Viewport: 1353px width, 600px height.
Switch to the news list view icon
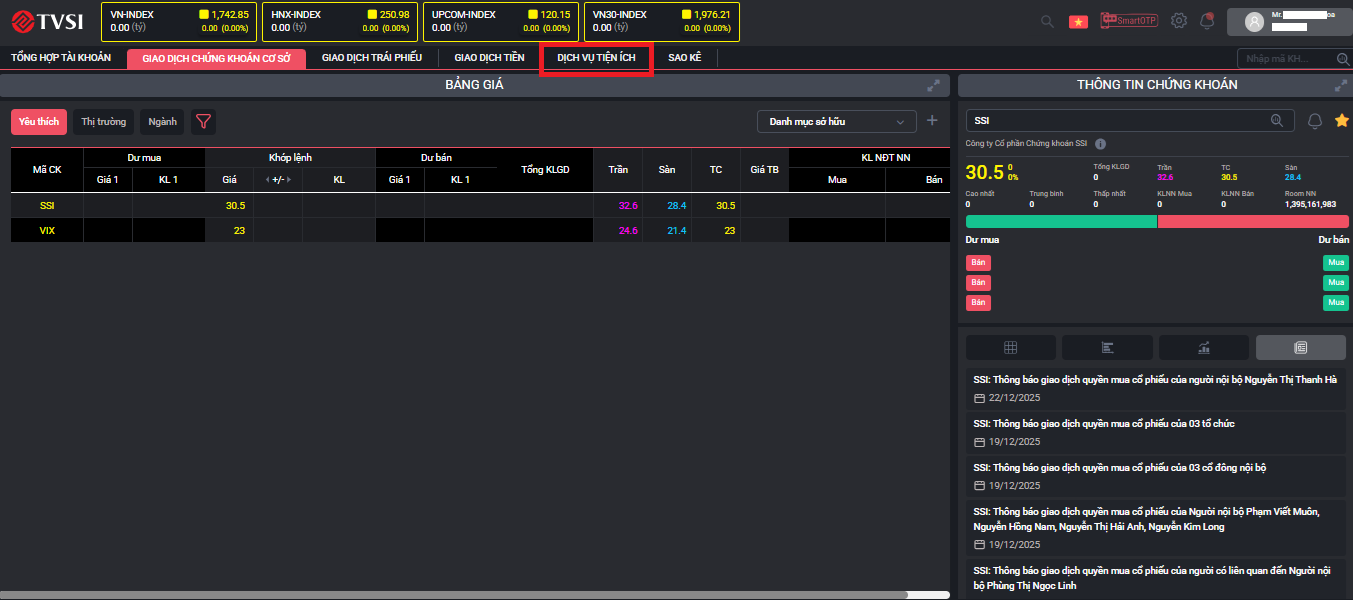click(x=1300, y=347)
